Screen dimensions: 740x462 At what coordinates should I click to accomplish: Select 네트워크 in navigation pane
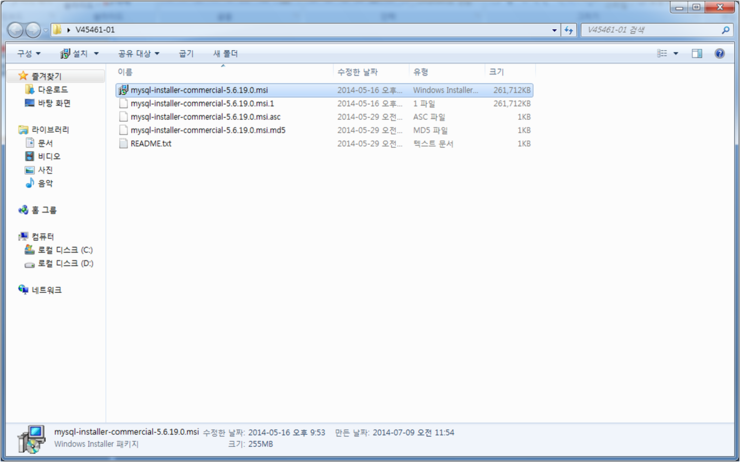coord(46,290)
